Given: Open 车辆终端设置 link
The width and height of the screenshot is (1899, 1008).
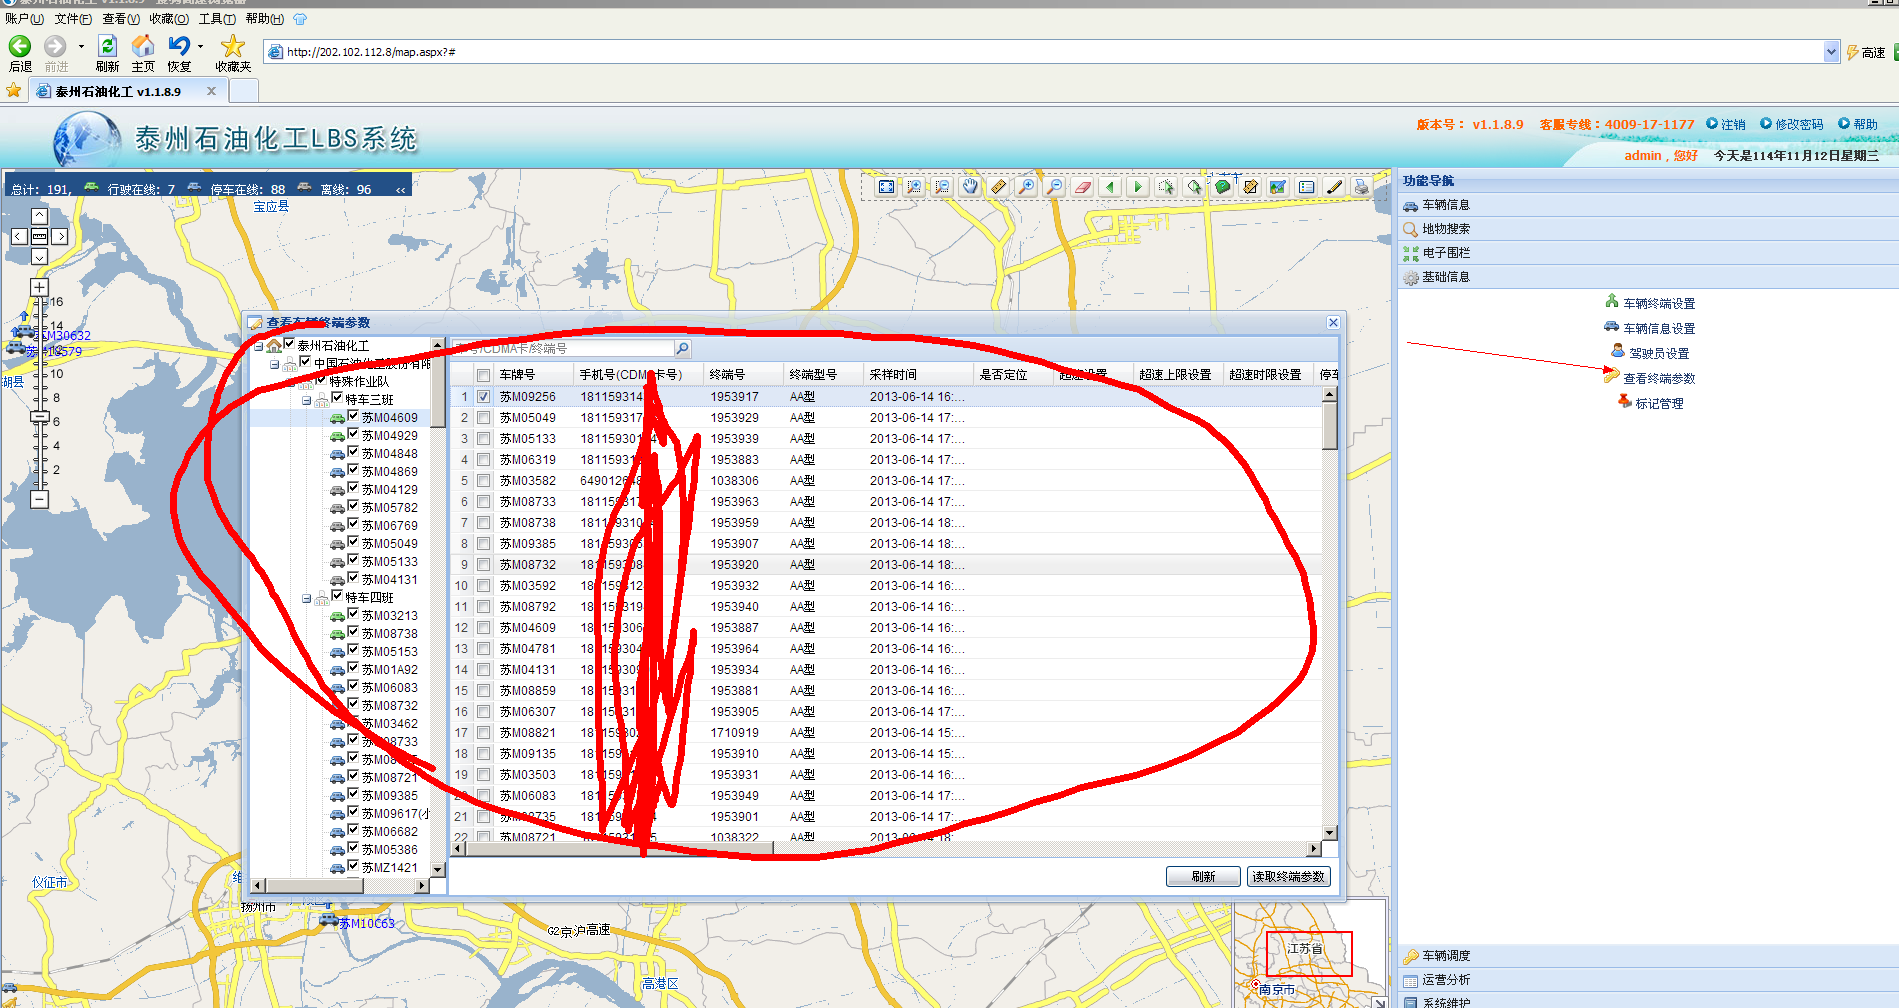Looking at the screenshot, I should [x=1659, y=303].
